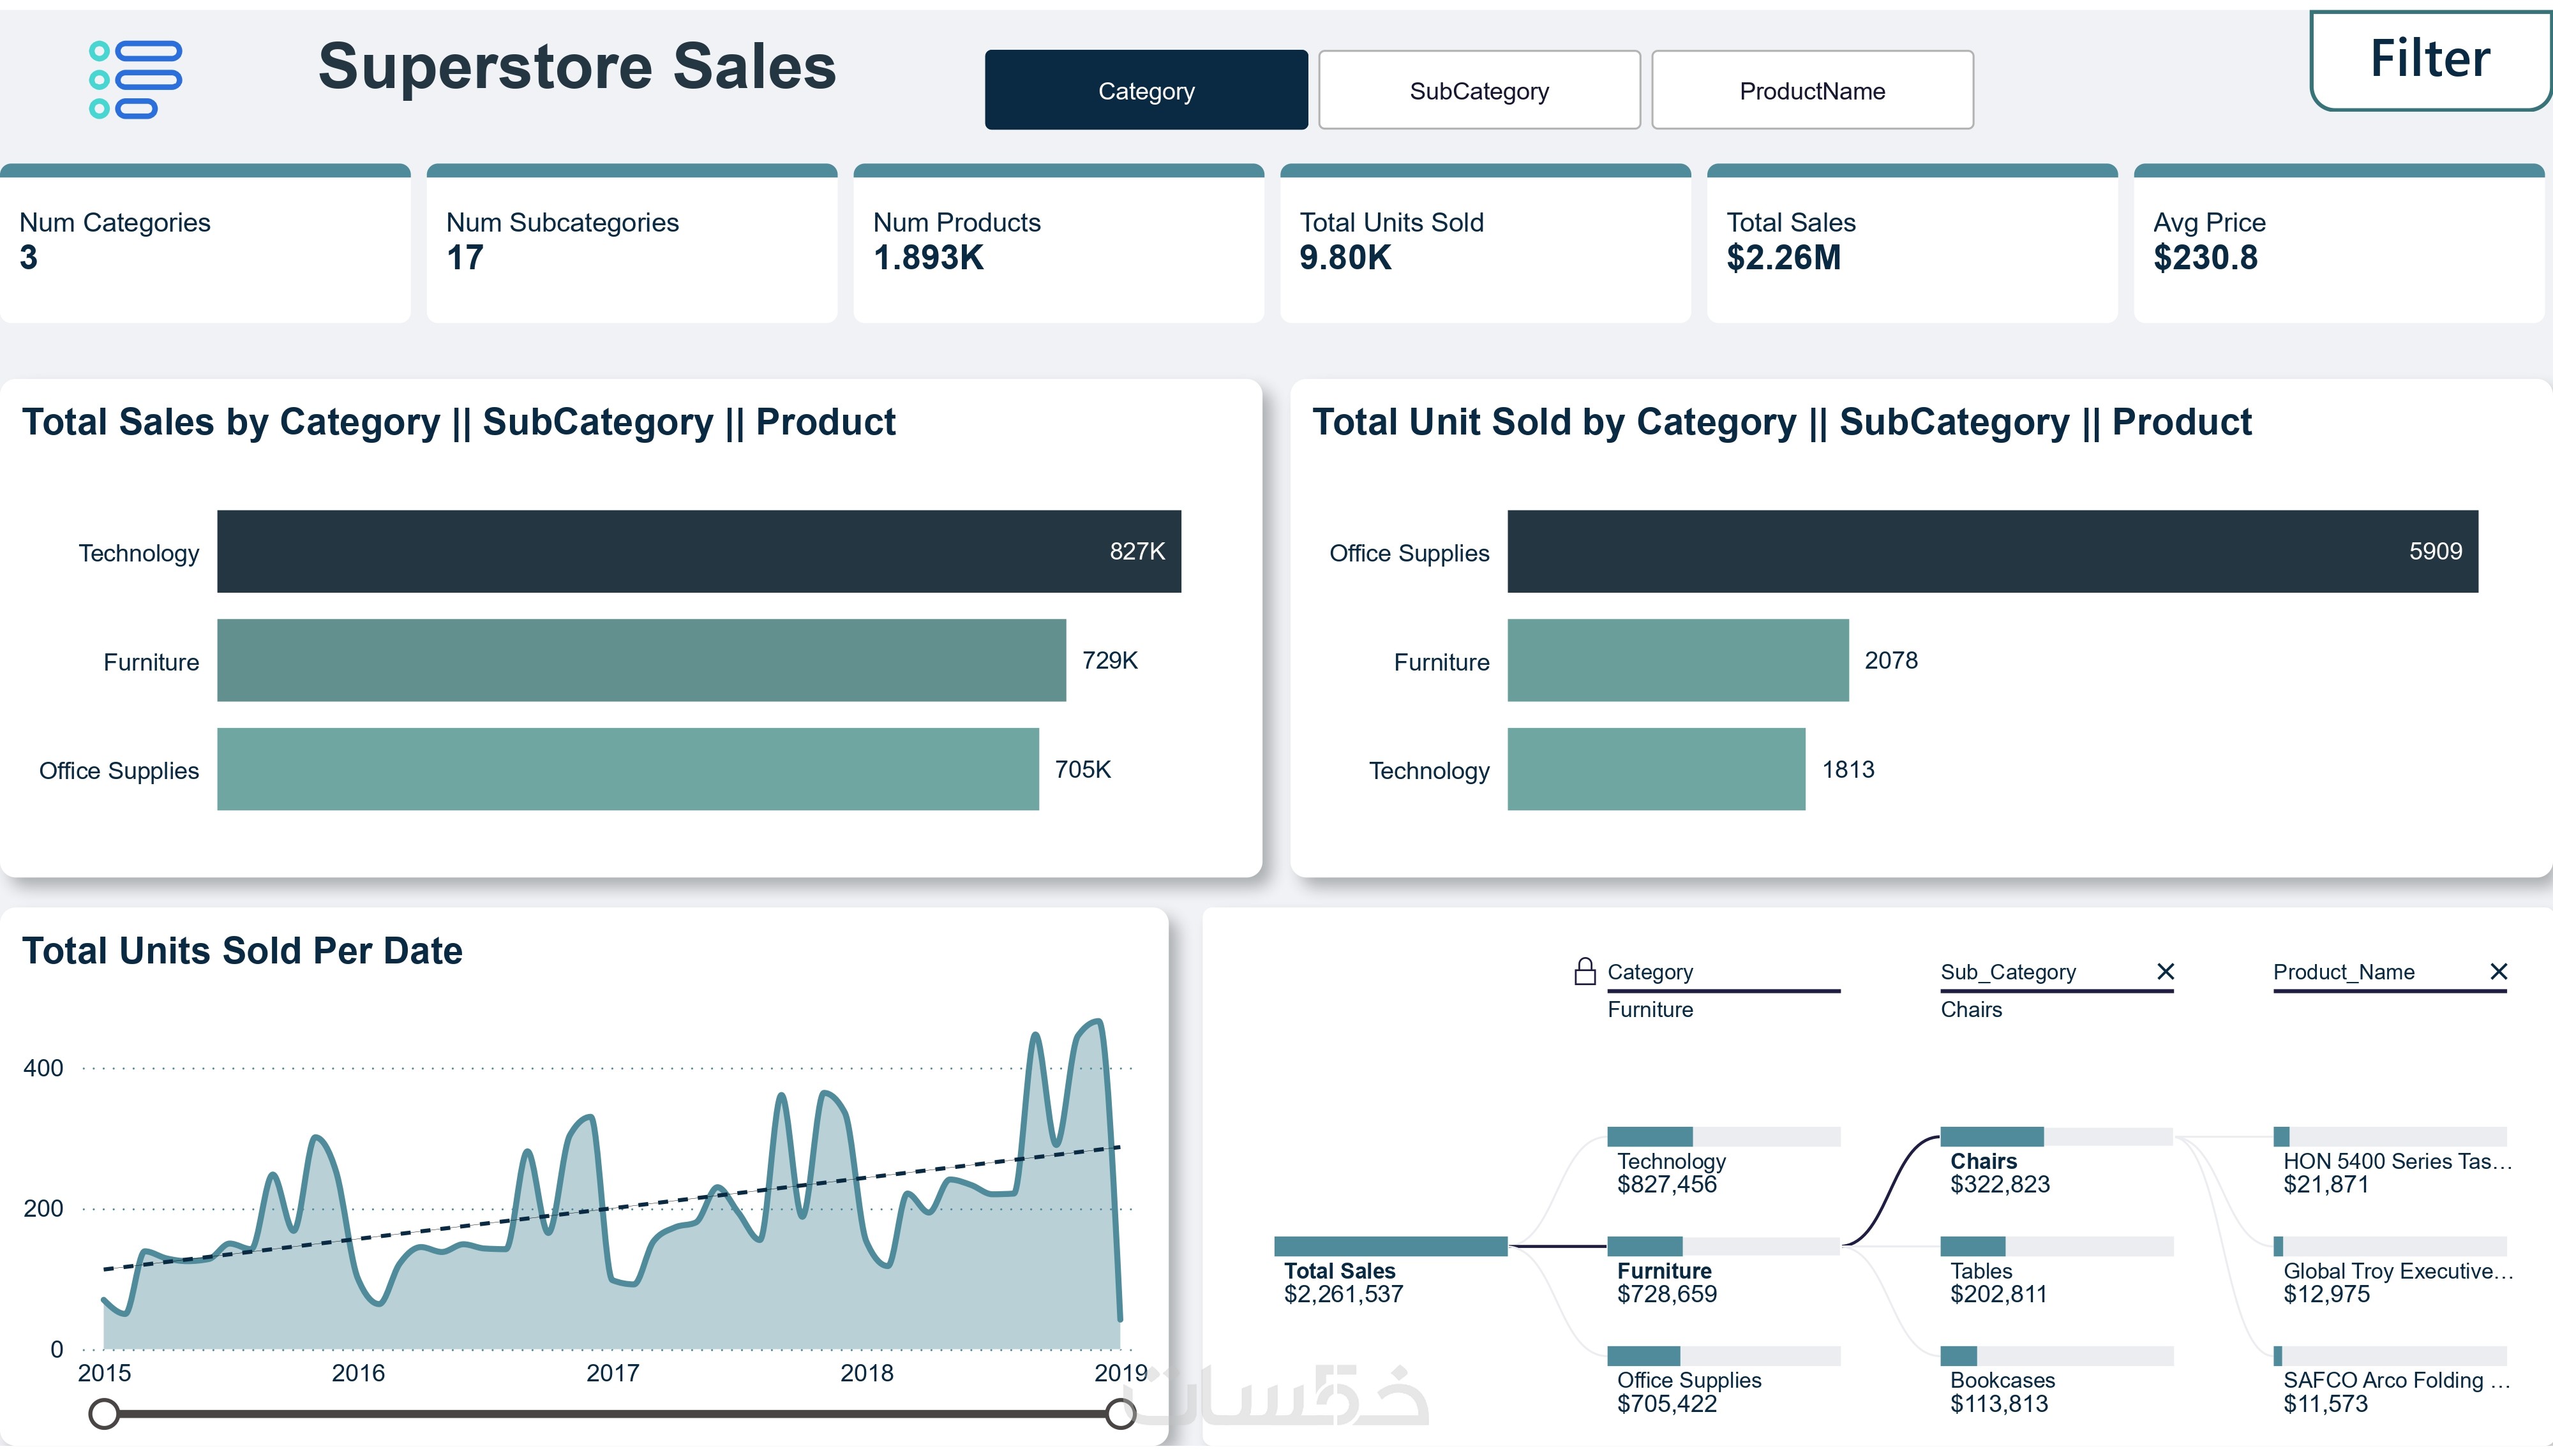This screenshot has height=1456, width=2553.
Task: Remove the Product_Name level with its X
Action: pos(2498,971)
